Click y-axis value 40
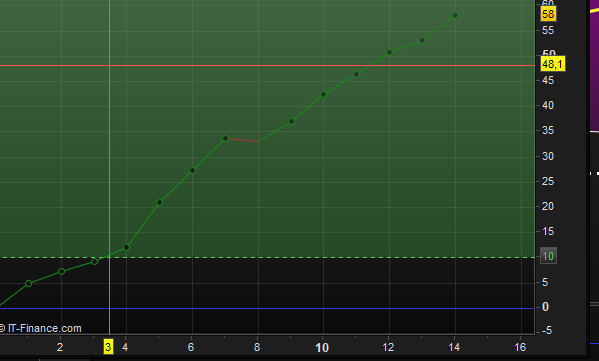This screenshot has width=599, height=361. coord(548,105)
